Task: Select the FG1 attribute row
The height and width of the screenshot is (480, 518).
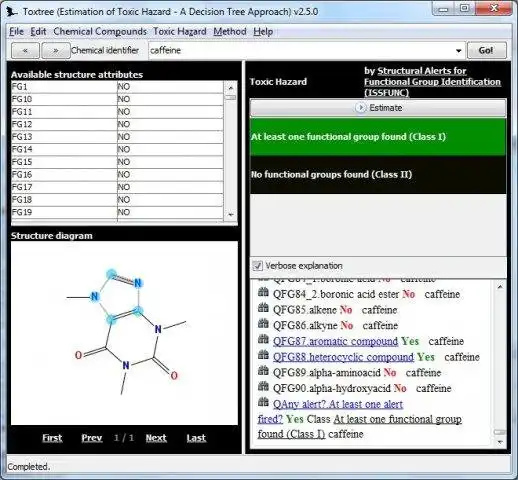Action: click(117, 87)
